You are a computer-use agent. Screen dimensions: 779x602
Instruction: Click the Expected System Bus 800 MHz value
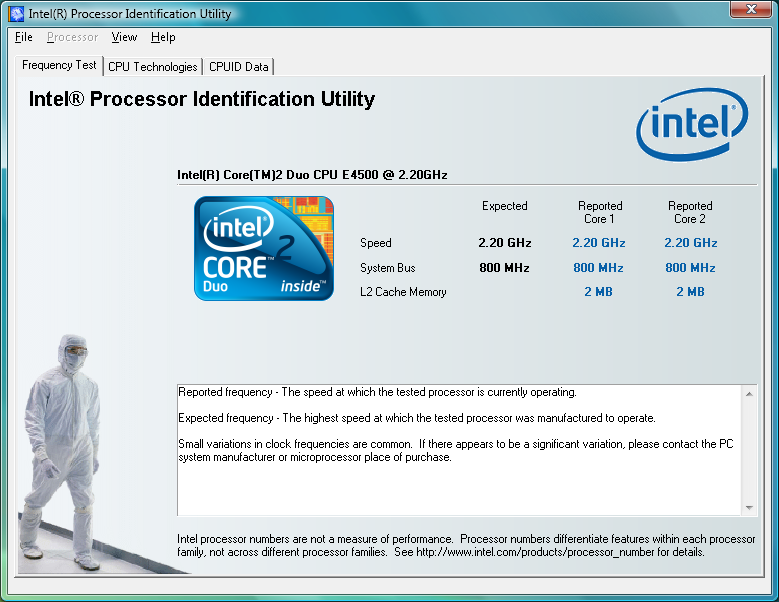tap(504, 268)
